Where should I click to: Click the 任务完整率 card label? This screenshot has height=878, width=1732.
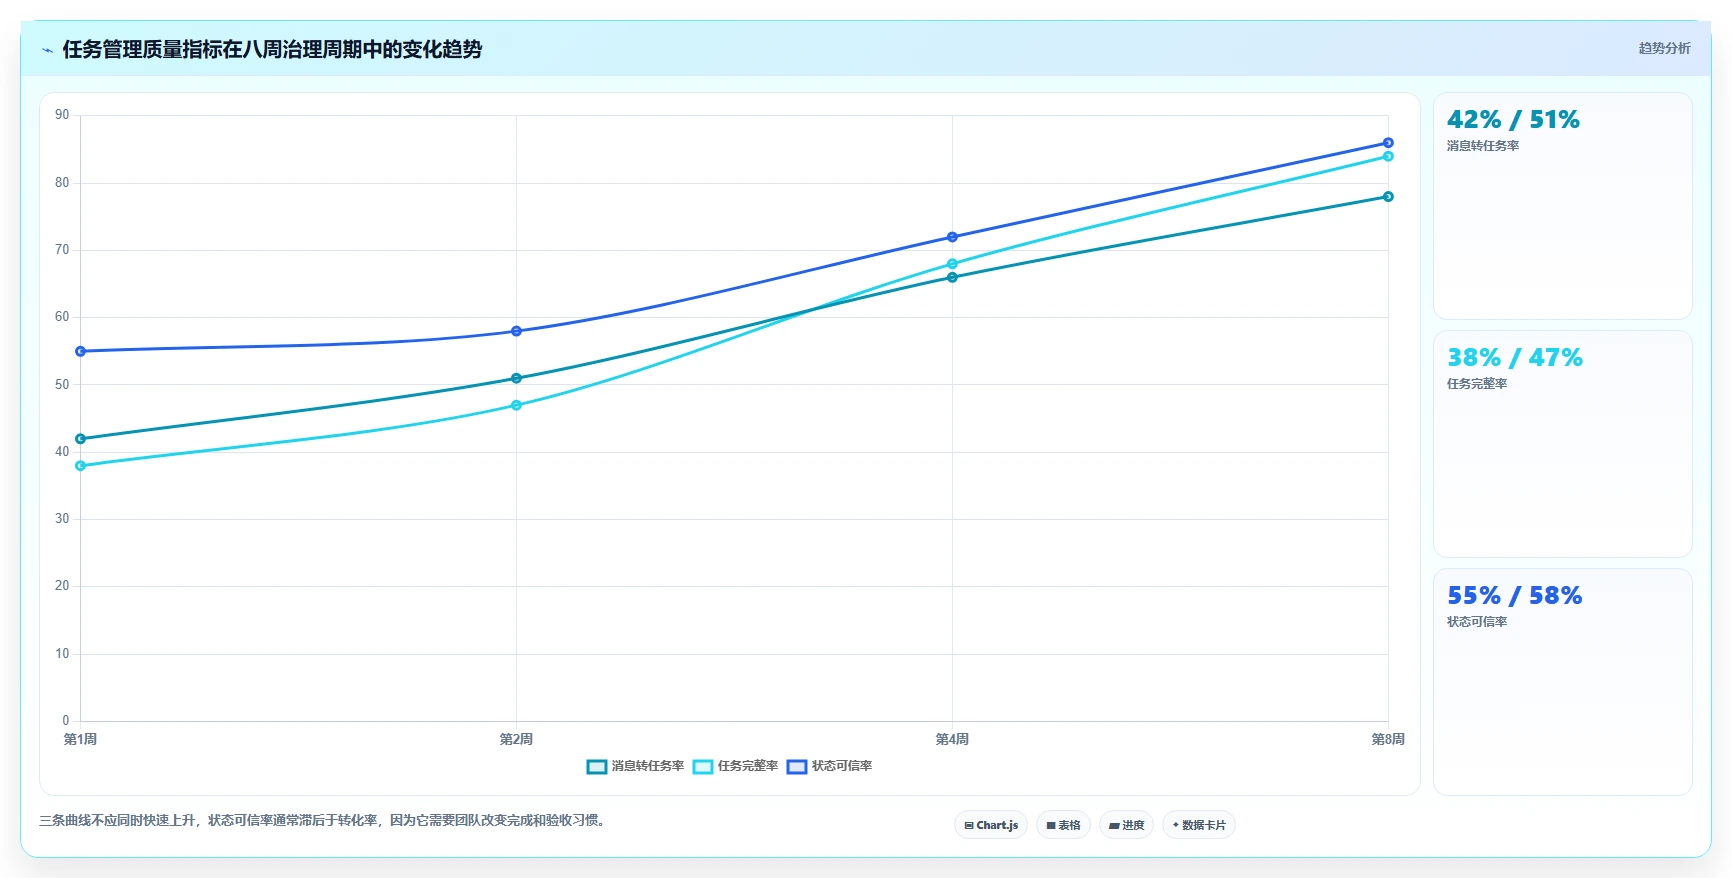(x=1477, y=384)
